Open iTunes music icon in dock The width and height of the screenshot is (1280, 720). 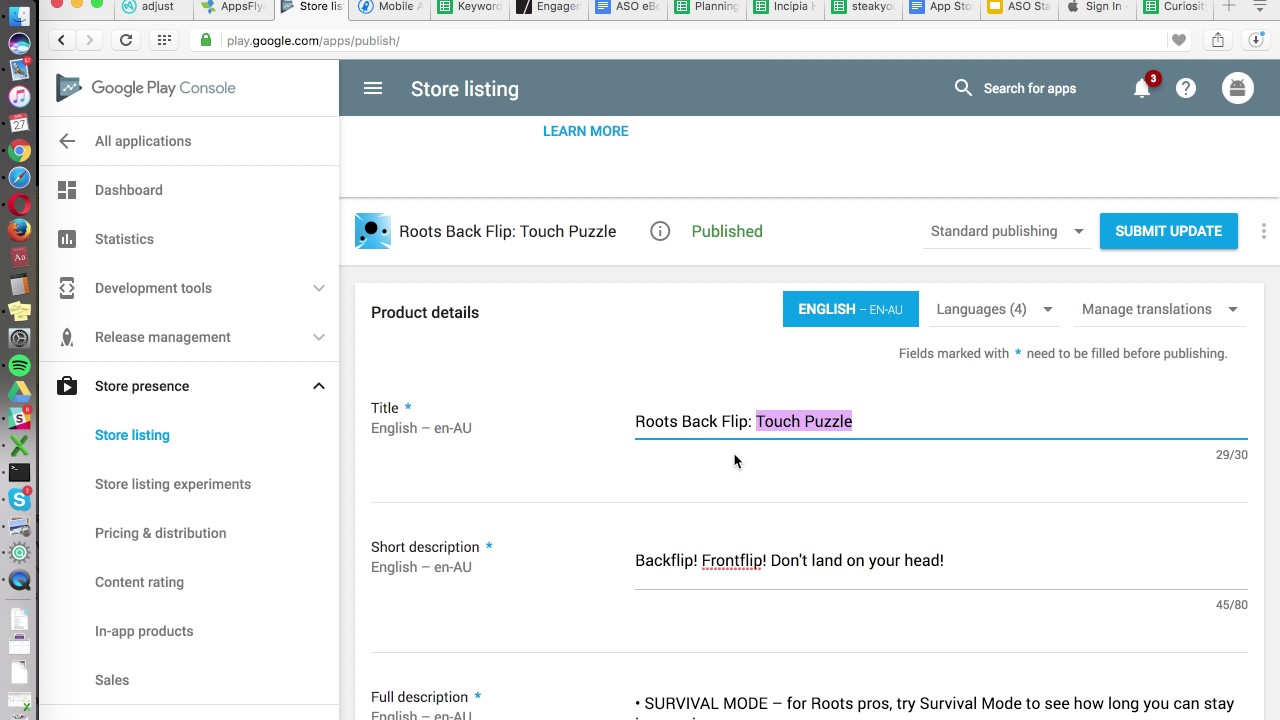tap(19, 96)
